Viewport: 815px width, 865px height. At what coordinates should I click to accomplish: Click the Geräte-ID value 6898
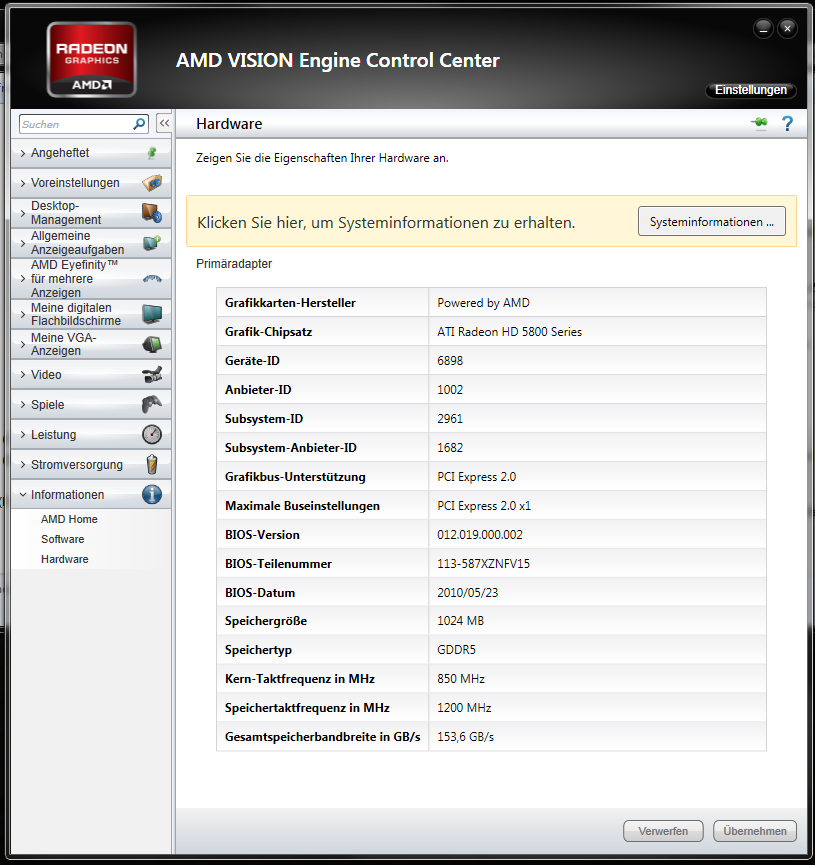(x=450, y=361)
